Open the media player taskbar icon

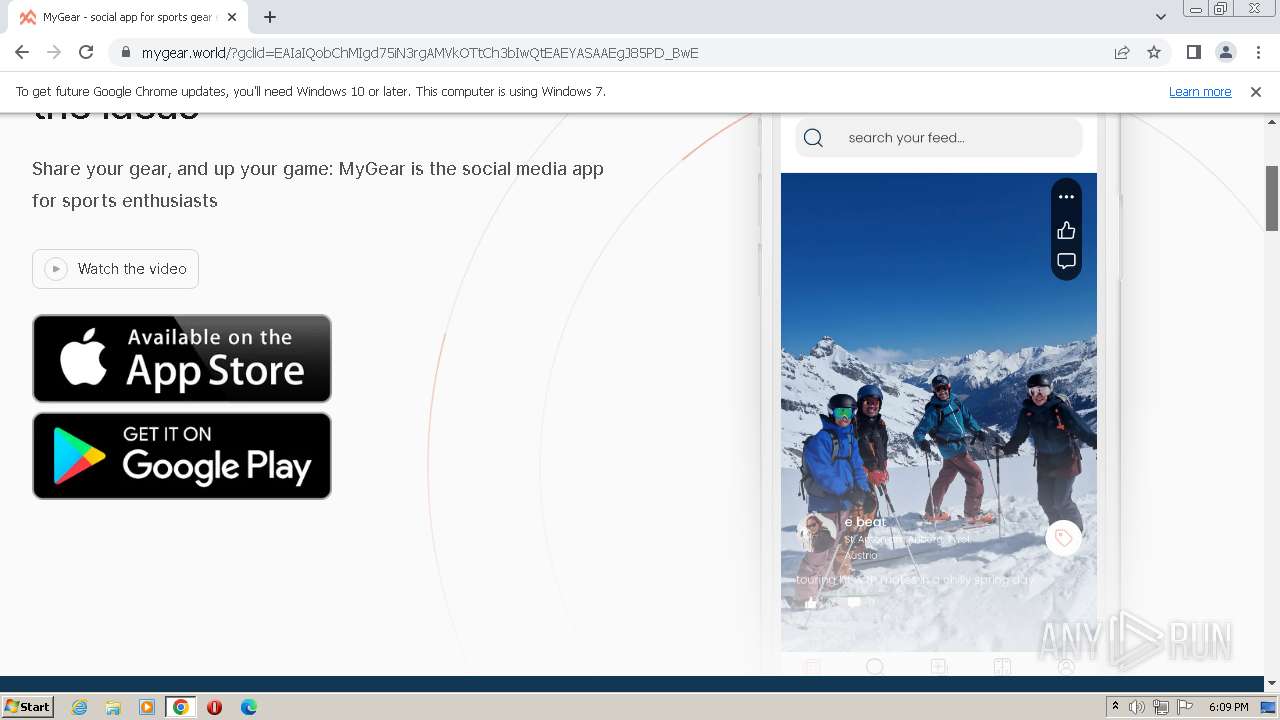147,707
